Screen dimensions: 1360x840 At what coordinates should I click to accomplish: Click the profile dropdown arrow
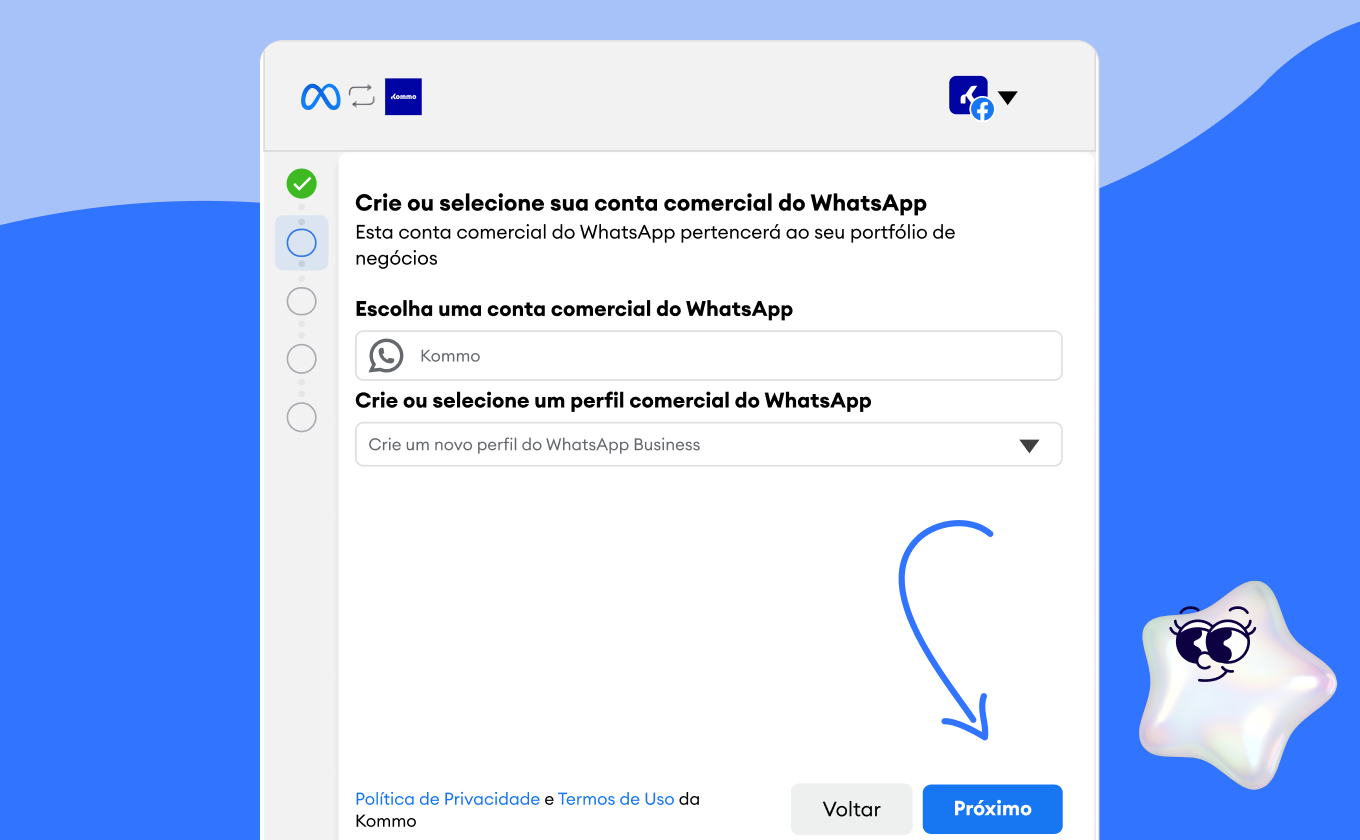pos(1029,446)
